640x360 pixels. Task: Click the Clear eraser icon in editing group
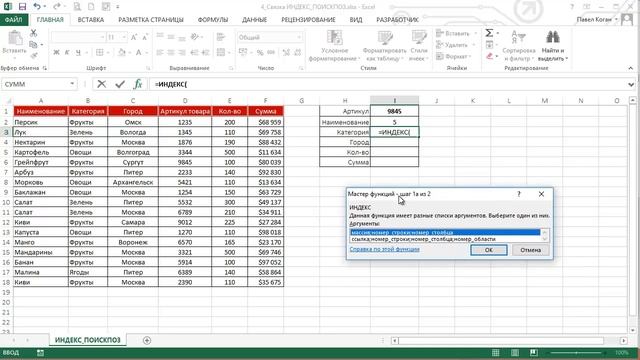[489, 56]
